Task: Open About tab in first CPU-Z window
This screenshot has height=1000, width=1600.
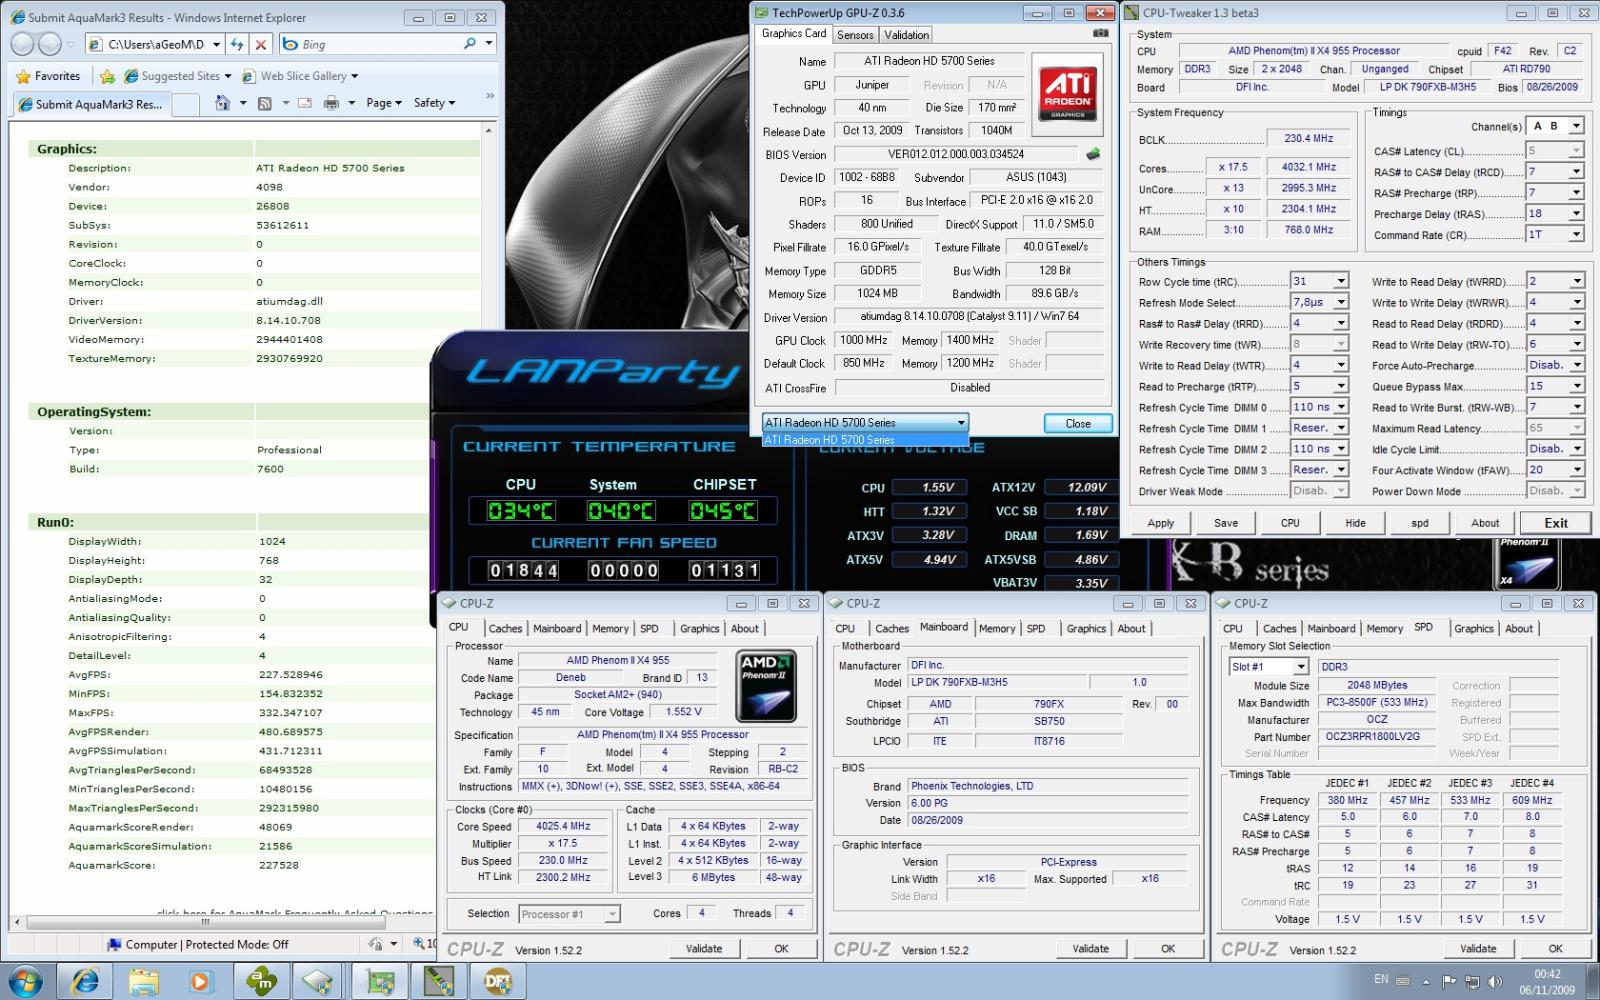Action: 745,629
